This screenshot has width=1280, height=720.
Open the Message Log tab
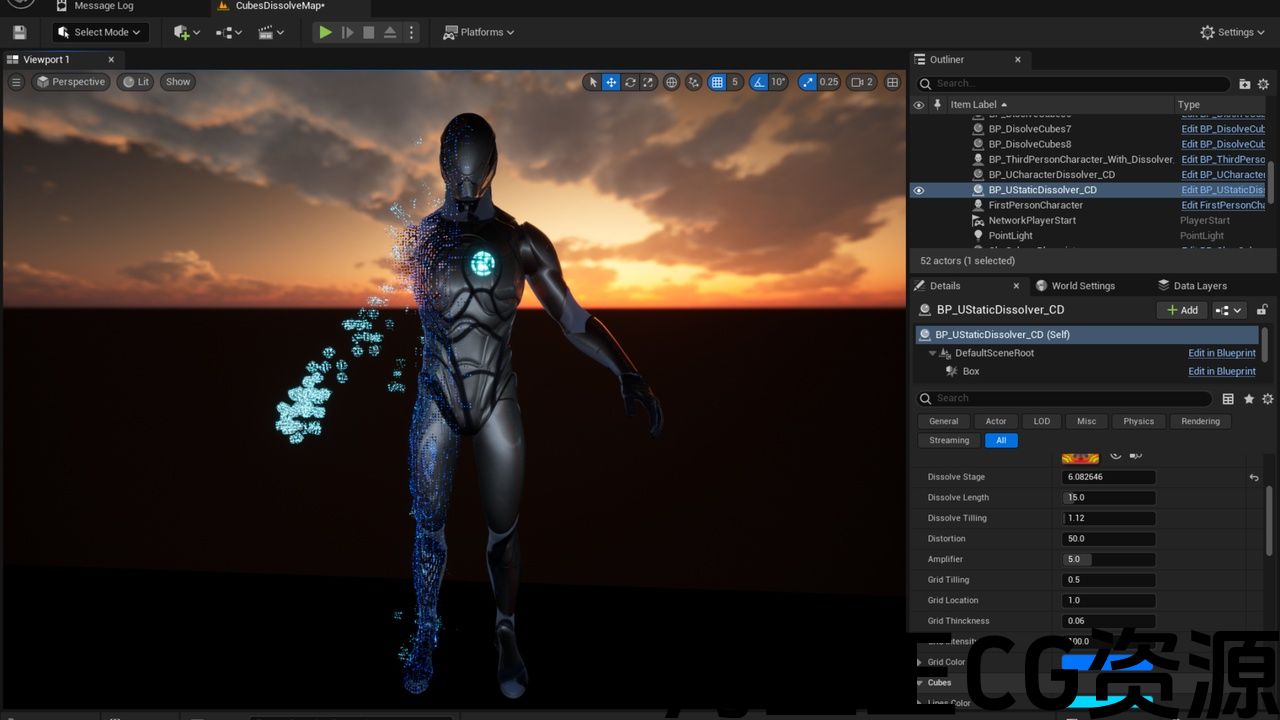[102, 6]
